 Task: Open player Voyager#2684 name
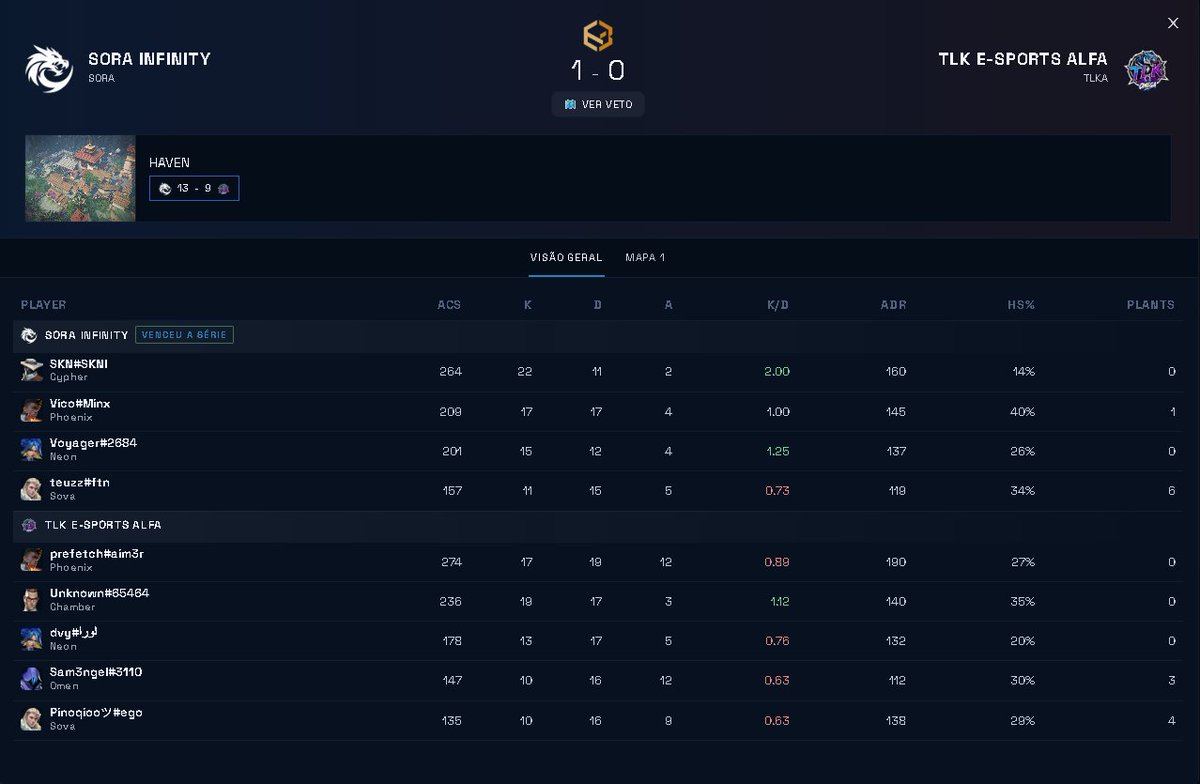[x=93, y=443]
